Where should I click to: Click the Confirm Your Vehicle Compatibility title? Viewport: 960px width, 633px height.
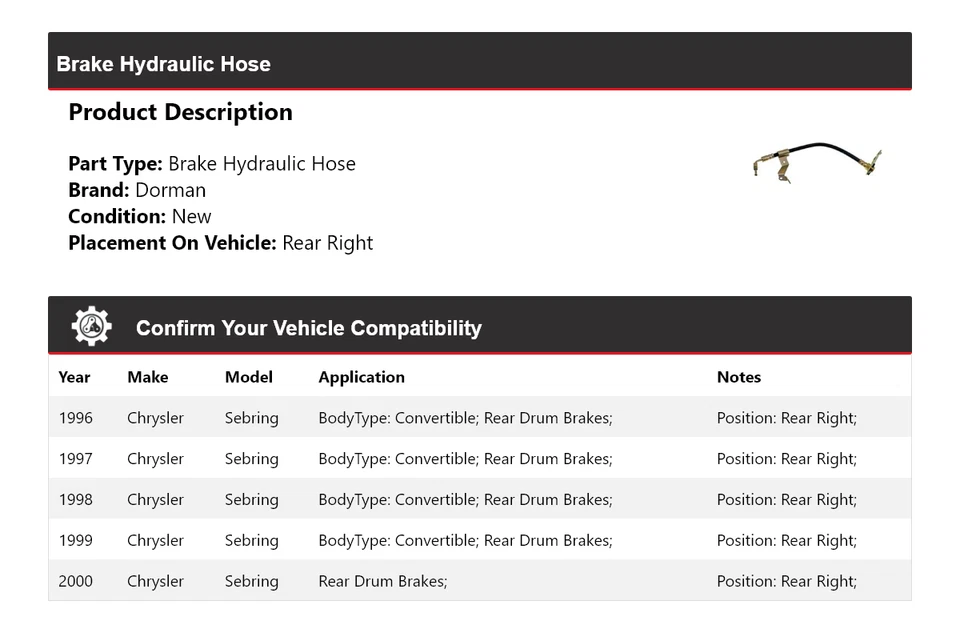[x=308, y=328]
